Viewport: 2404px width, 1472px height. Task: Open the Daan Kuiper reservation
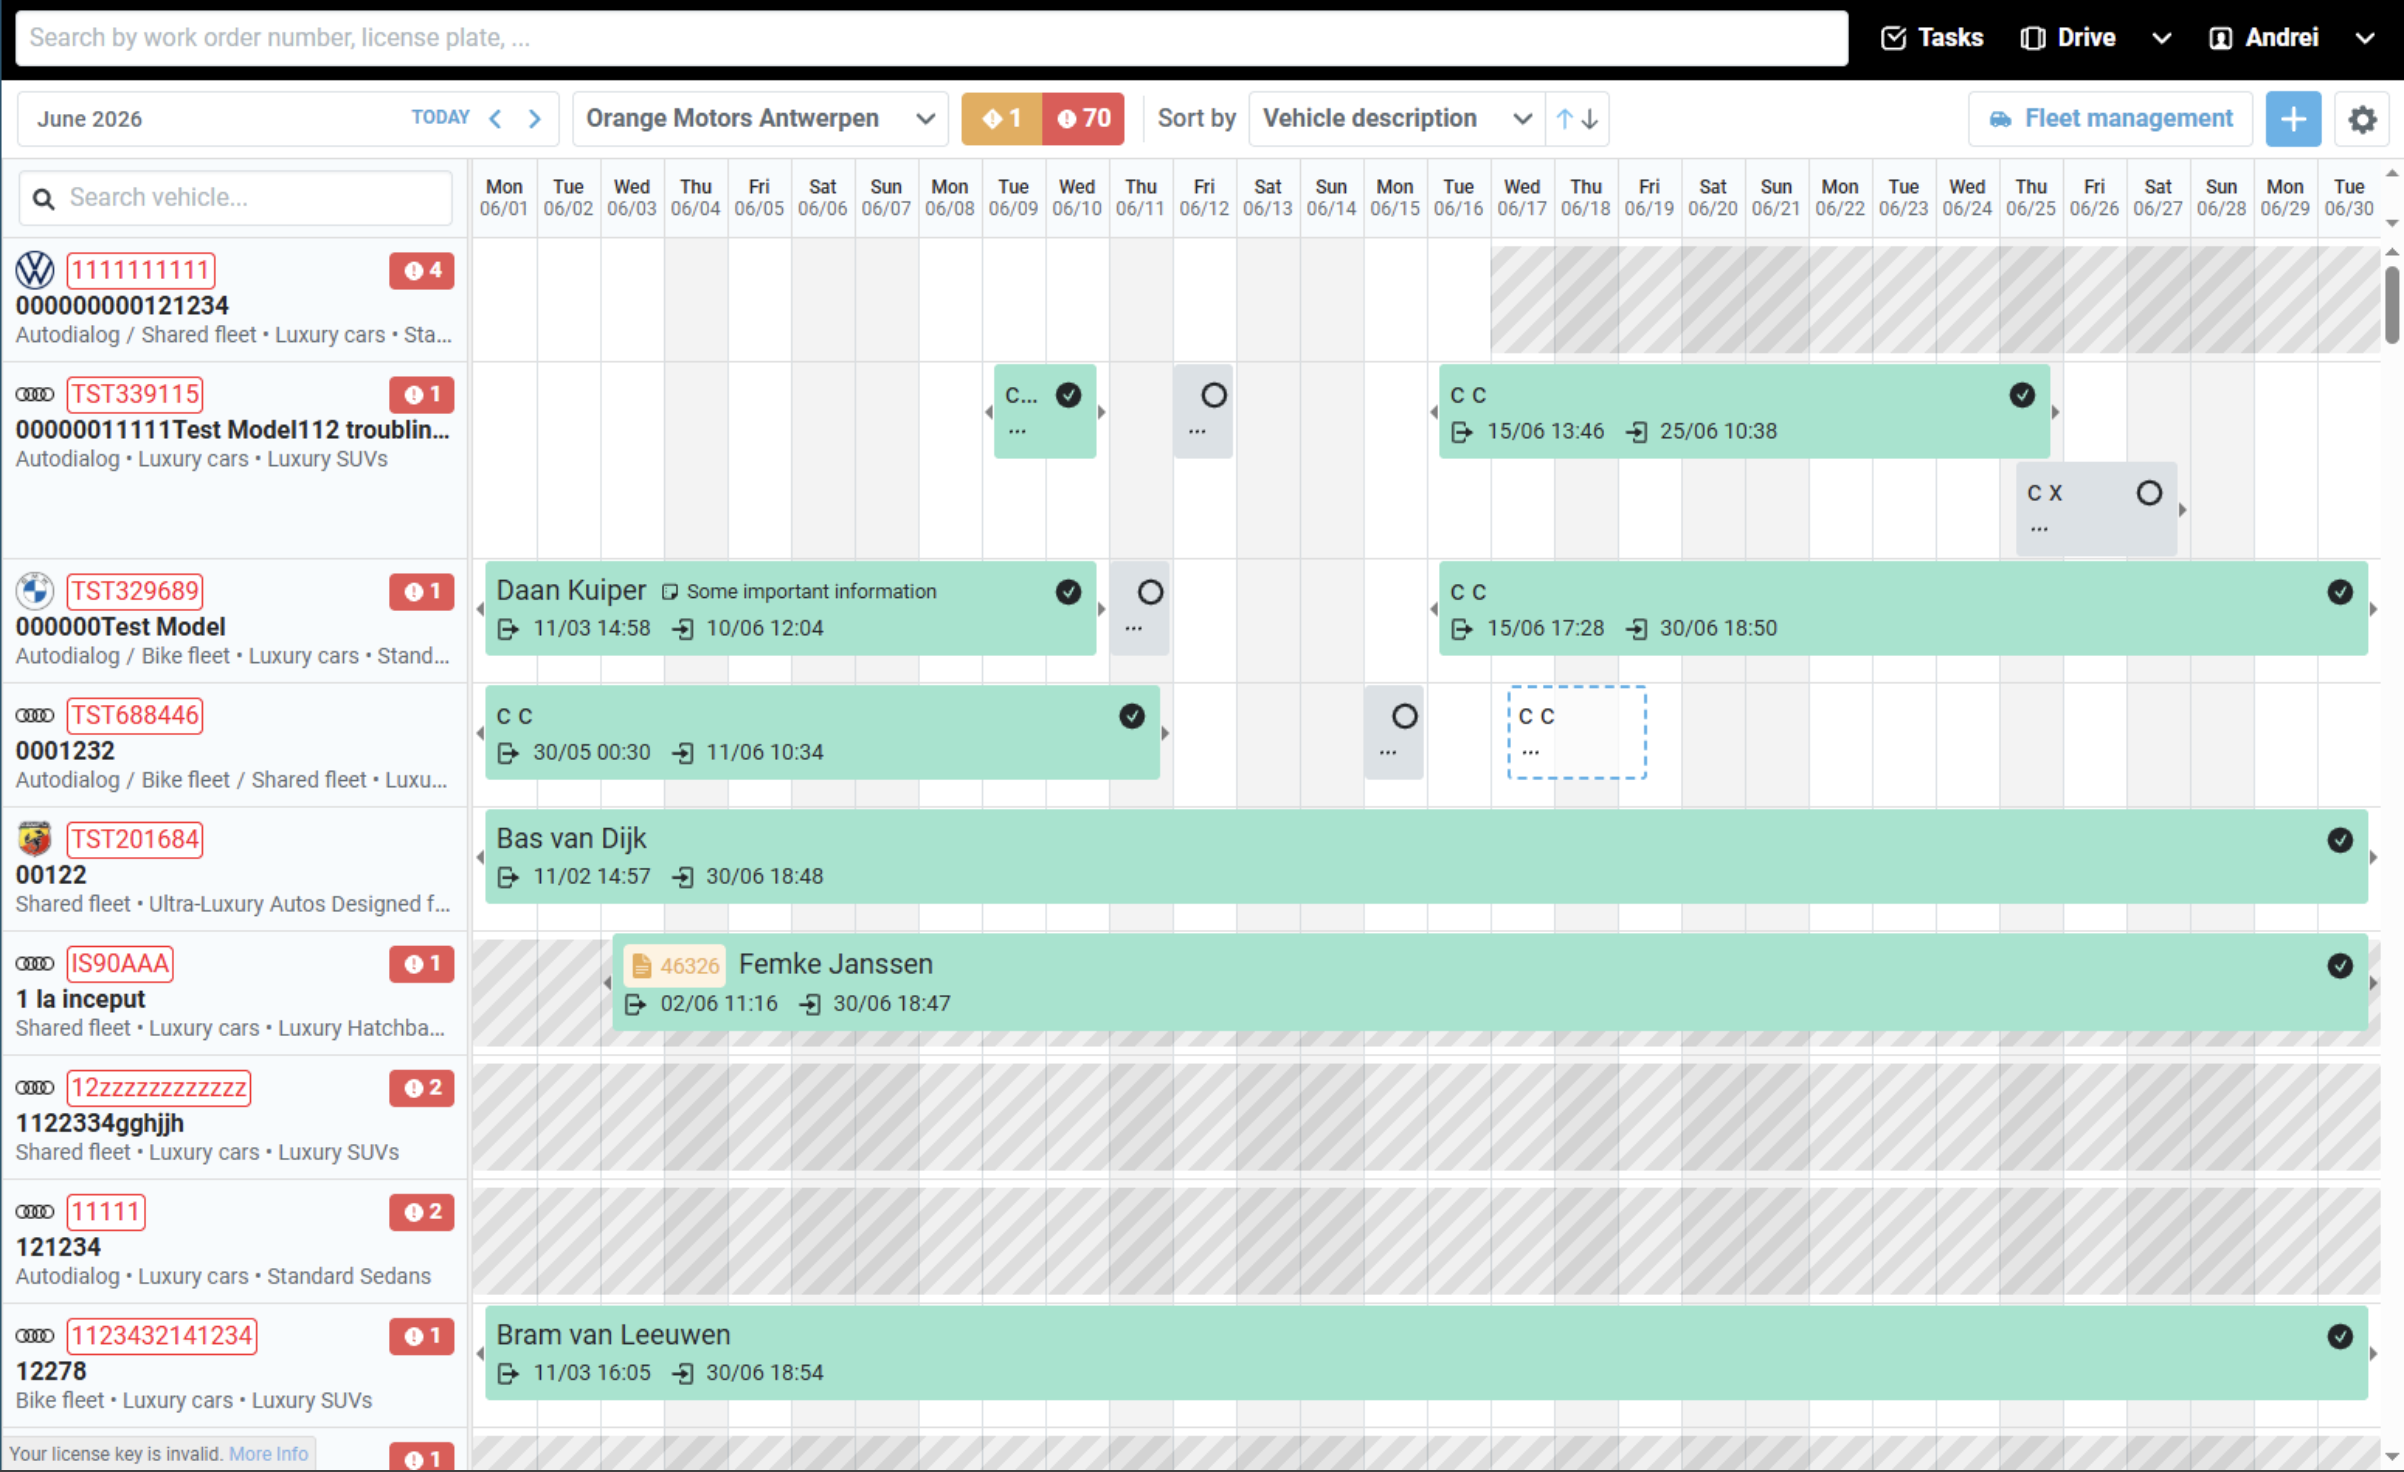pos(790,609)
